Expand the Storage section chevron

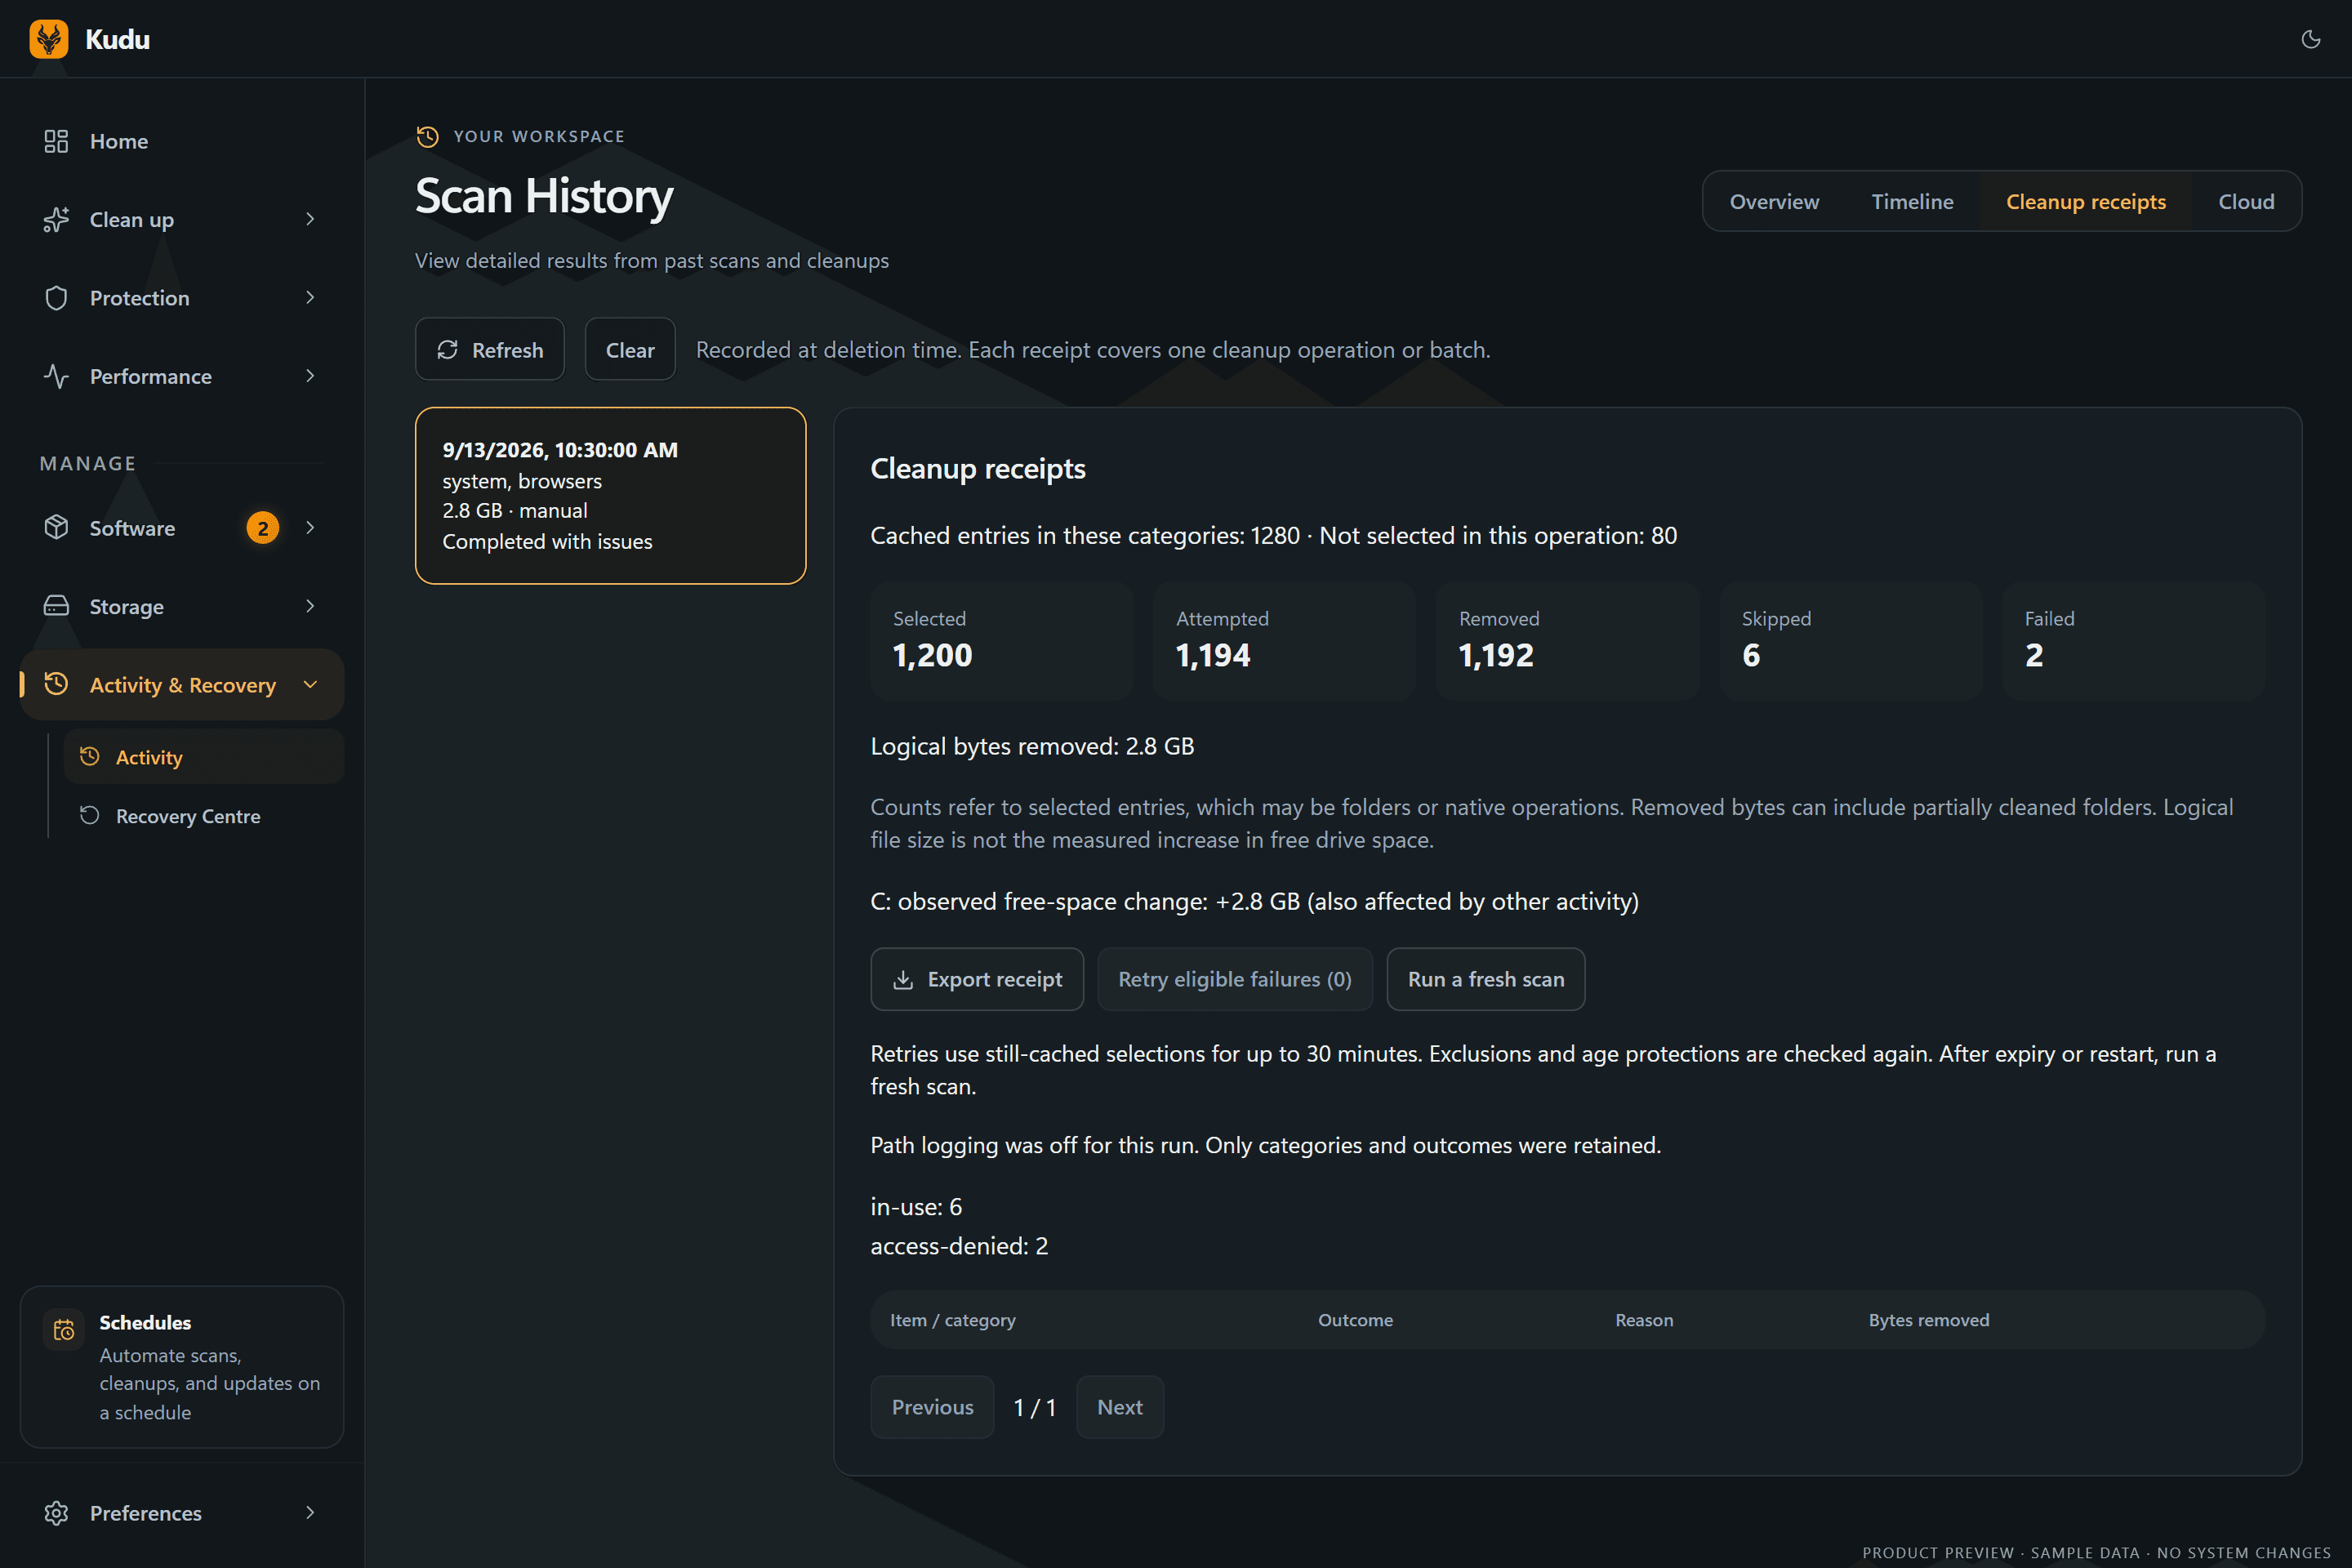point(310,606)
